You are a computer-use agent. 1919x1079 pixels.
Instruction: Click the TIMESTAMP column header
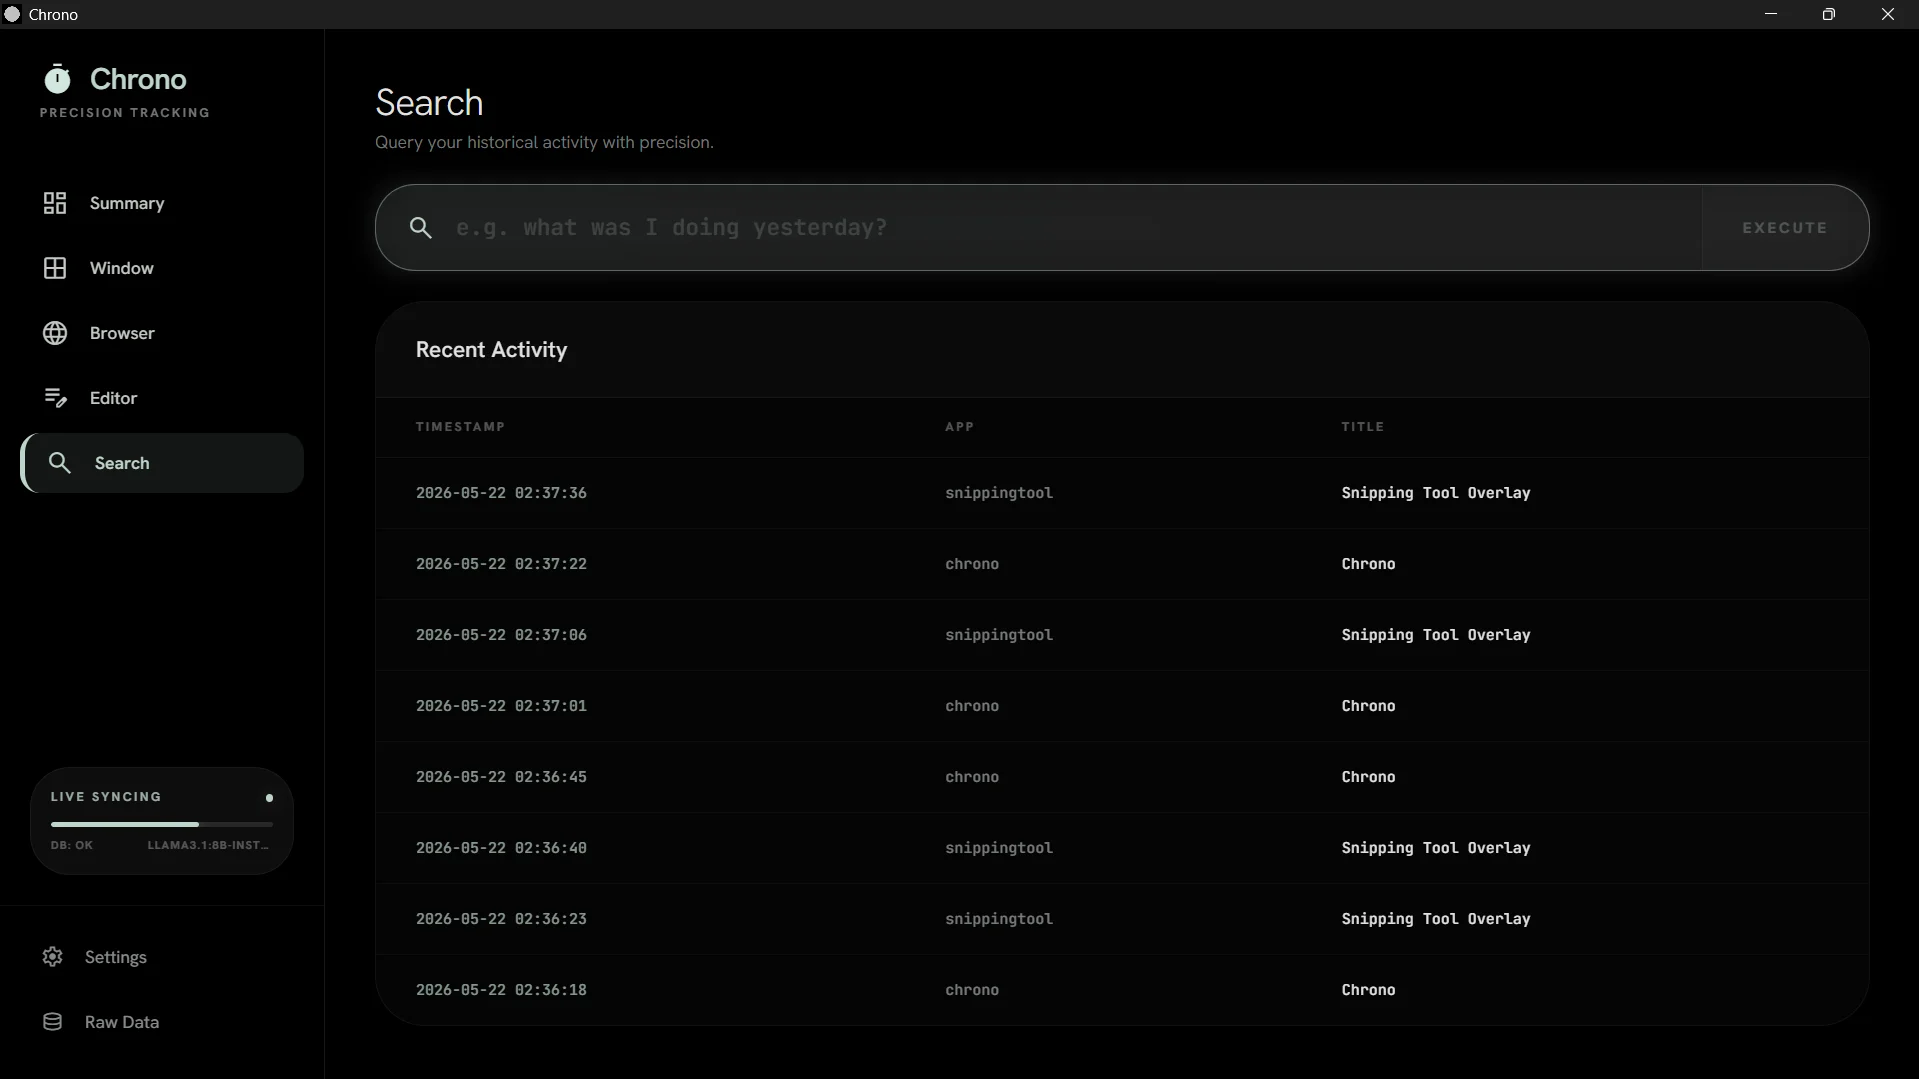click(460, 427)
